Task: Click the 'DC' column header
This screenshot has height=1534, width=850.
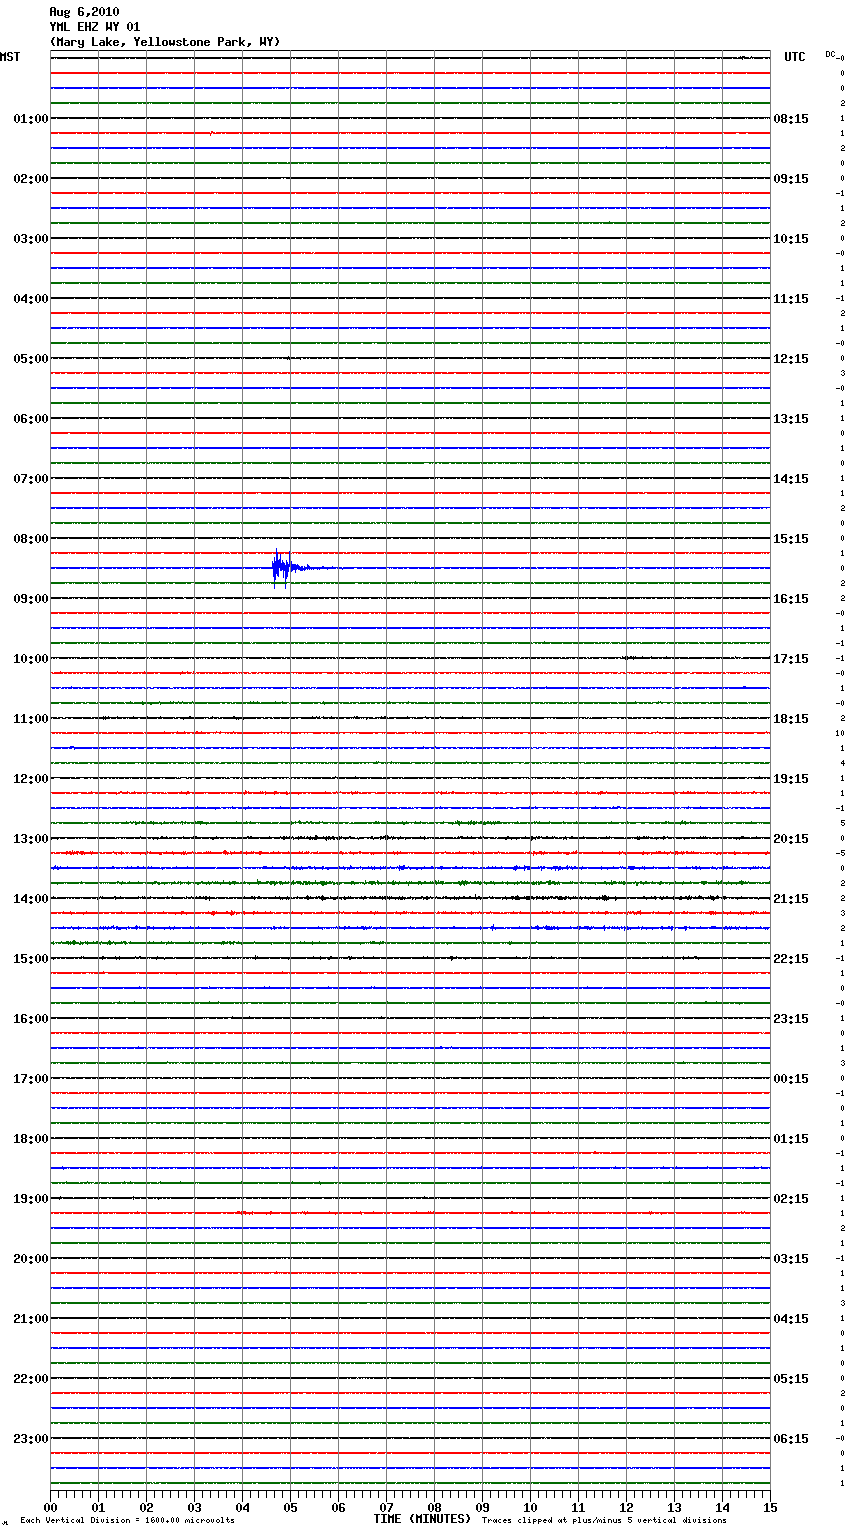Action: pos(830,54)
